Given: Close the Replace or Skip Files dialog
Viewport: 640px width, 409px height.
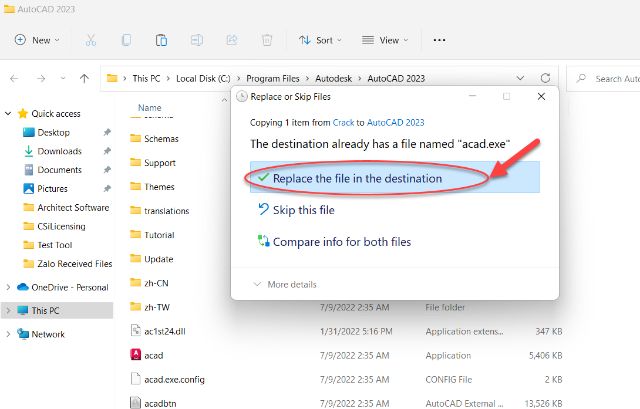Looking at the screenshot, I should point(541,96).
